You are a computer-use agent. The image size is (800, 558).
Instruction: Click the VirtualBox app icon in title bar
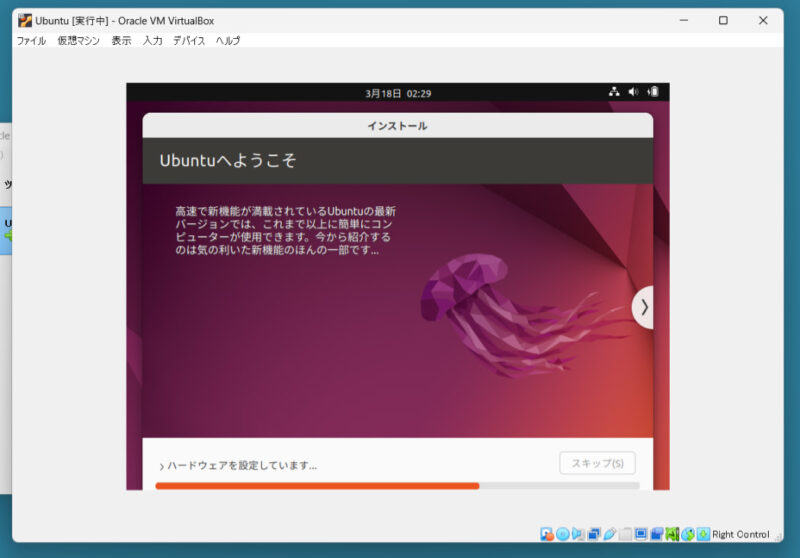(x=25, y=20)
